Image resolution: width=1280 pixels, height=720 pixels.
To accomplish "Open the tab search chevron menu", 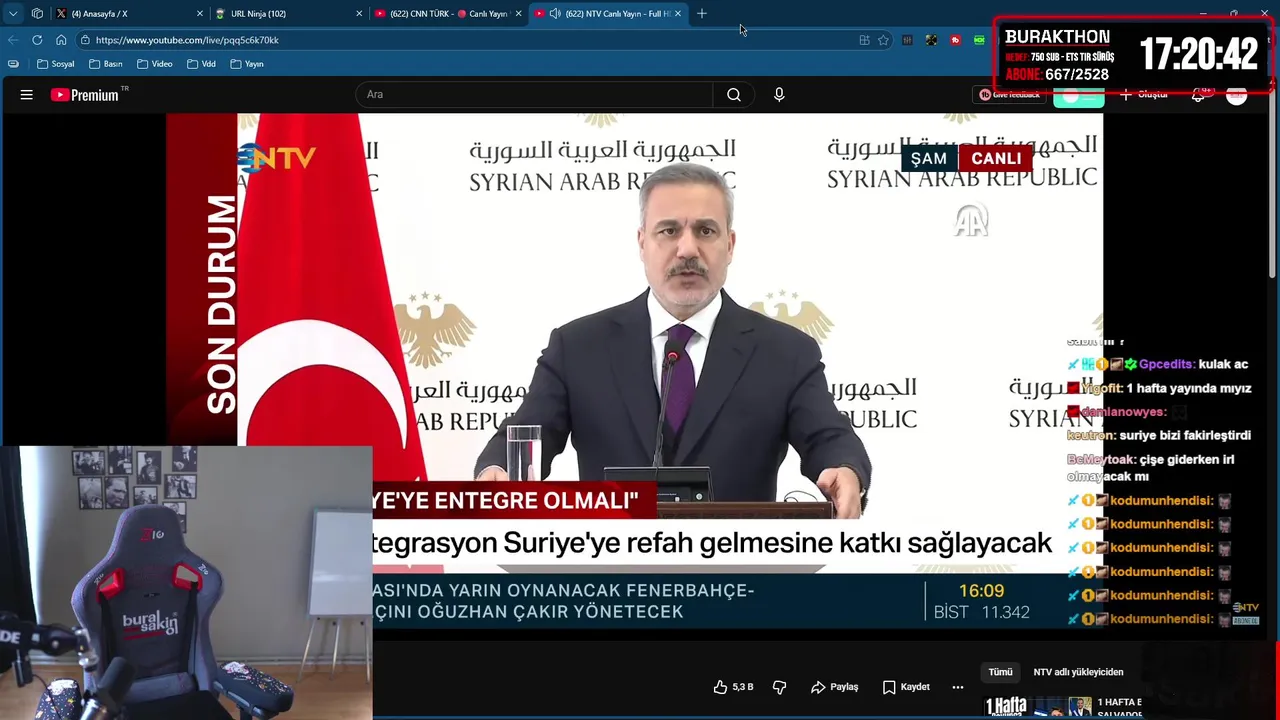I will tap(13, 14).
